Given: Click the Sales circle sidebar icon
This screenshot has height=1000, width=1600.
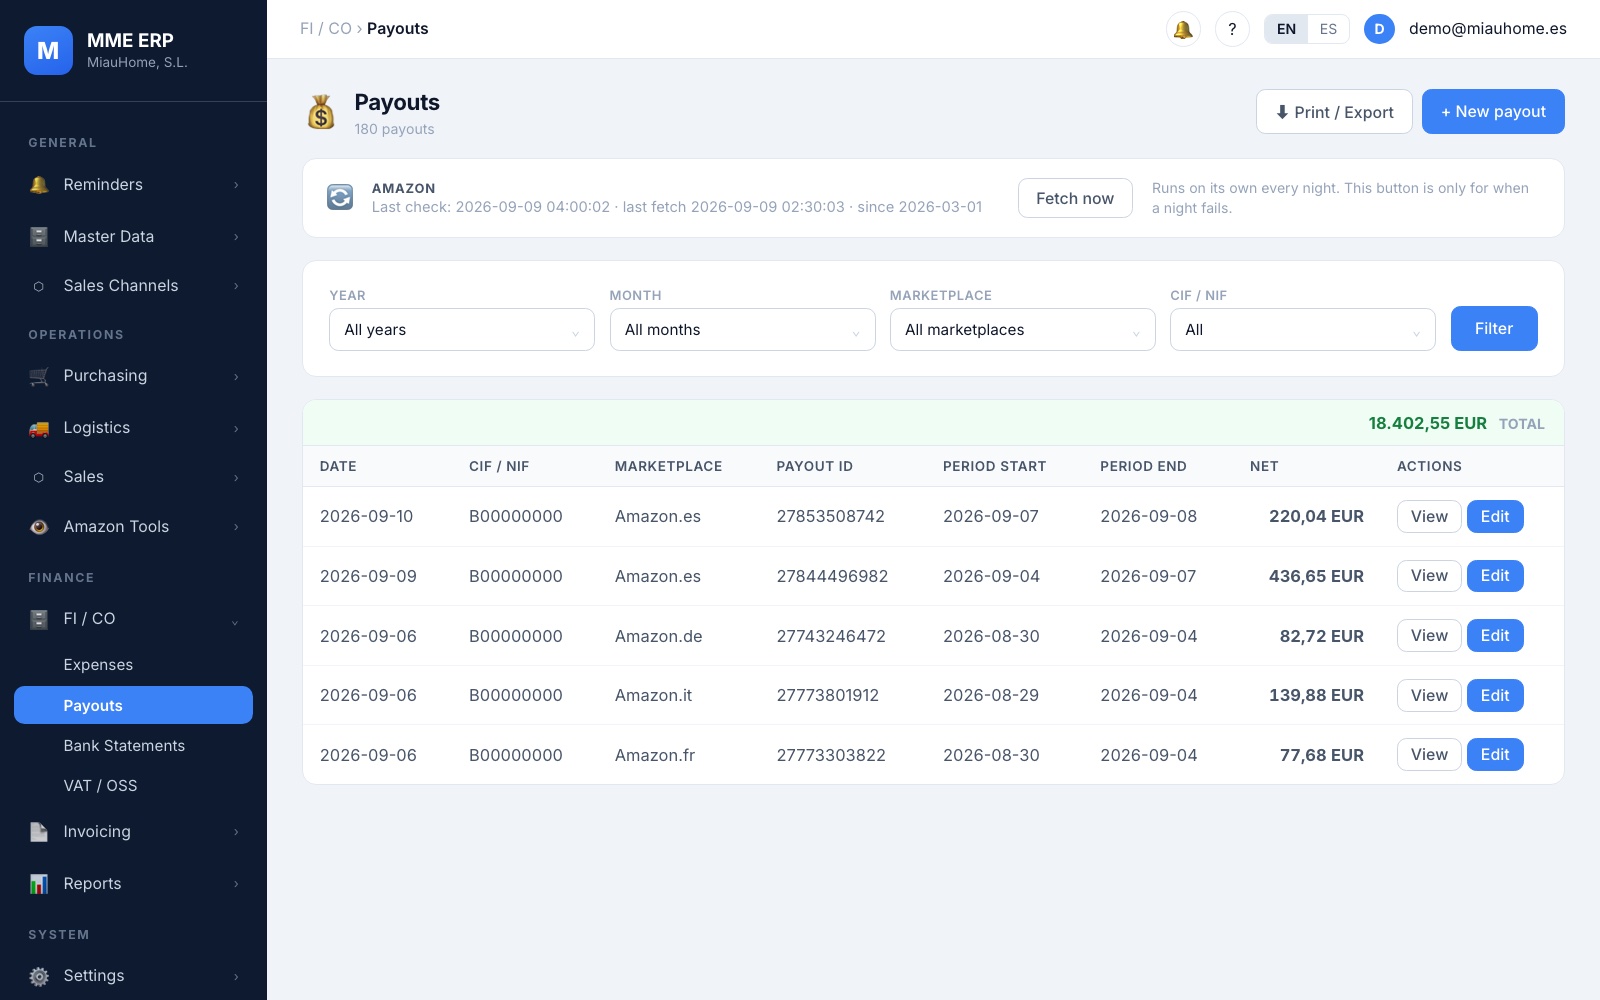Looking at the screenshot, I should (x=39, y=477).
